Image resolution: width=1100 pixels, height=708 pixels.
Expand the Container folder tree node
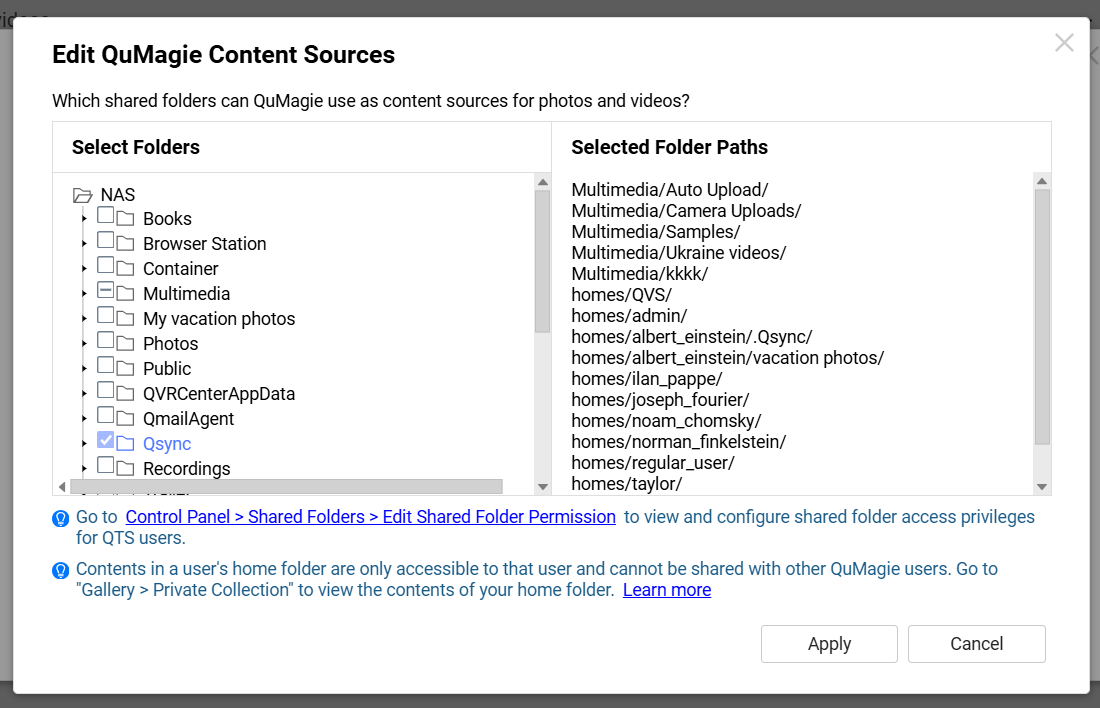tap(85, 269)
